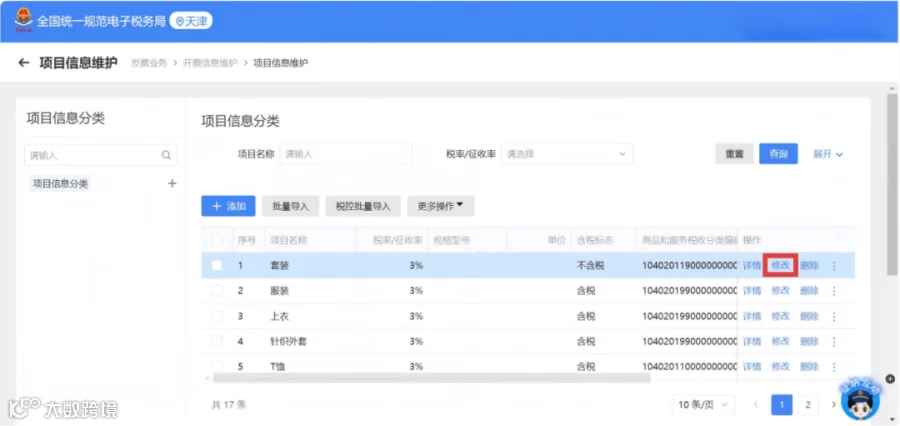The image size is (900, 426).
Task: Open the more options icon for row 上衣
Action: (834, 316)
